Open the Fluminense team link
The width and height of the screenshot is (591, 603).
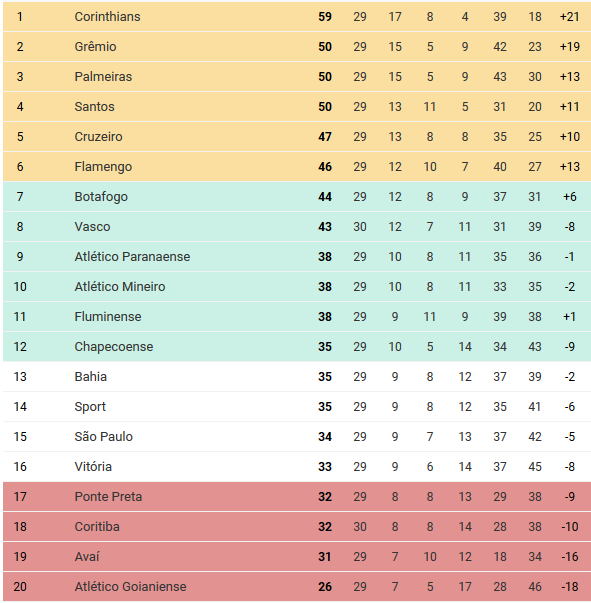[x=108, y=316]
